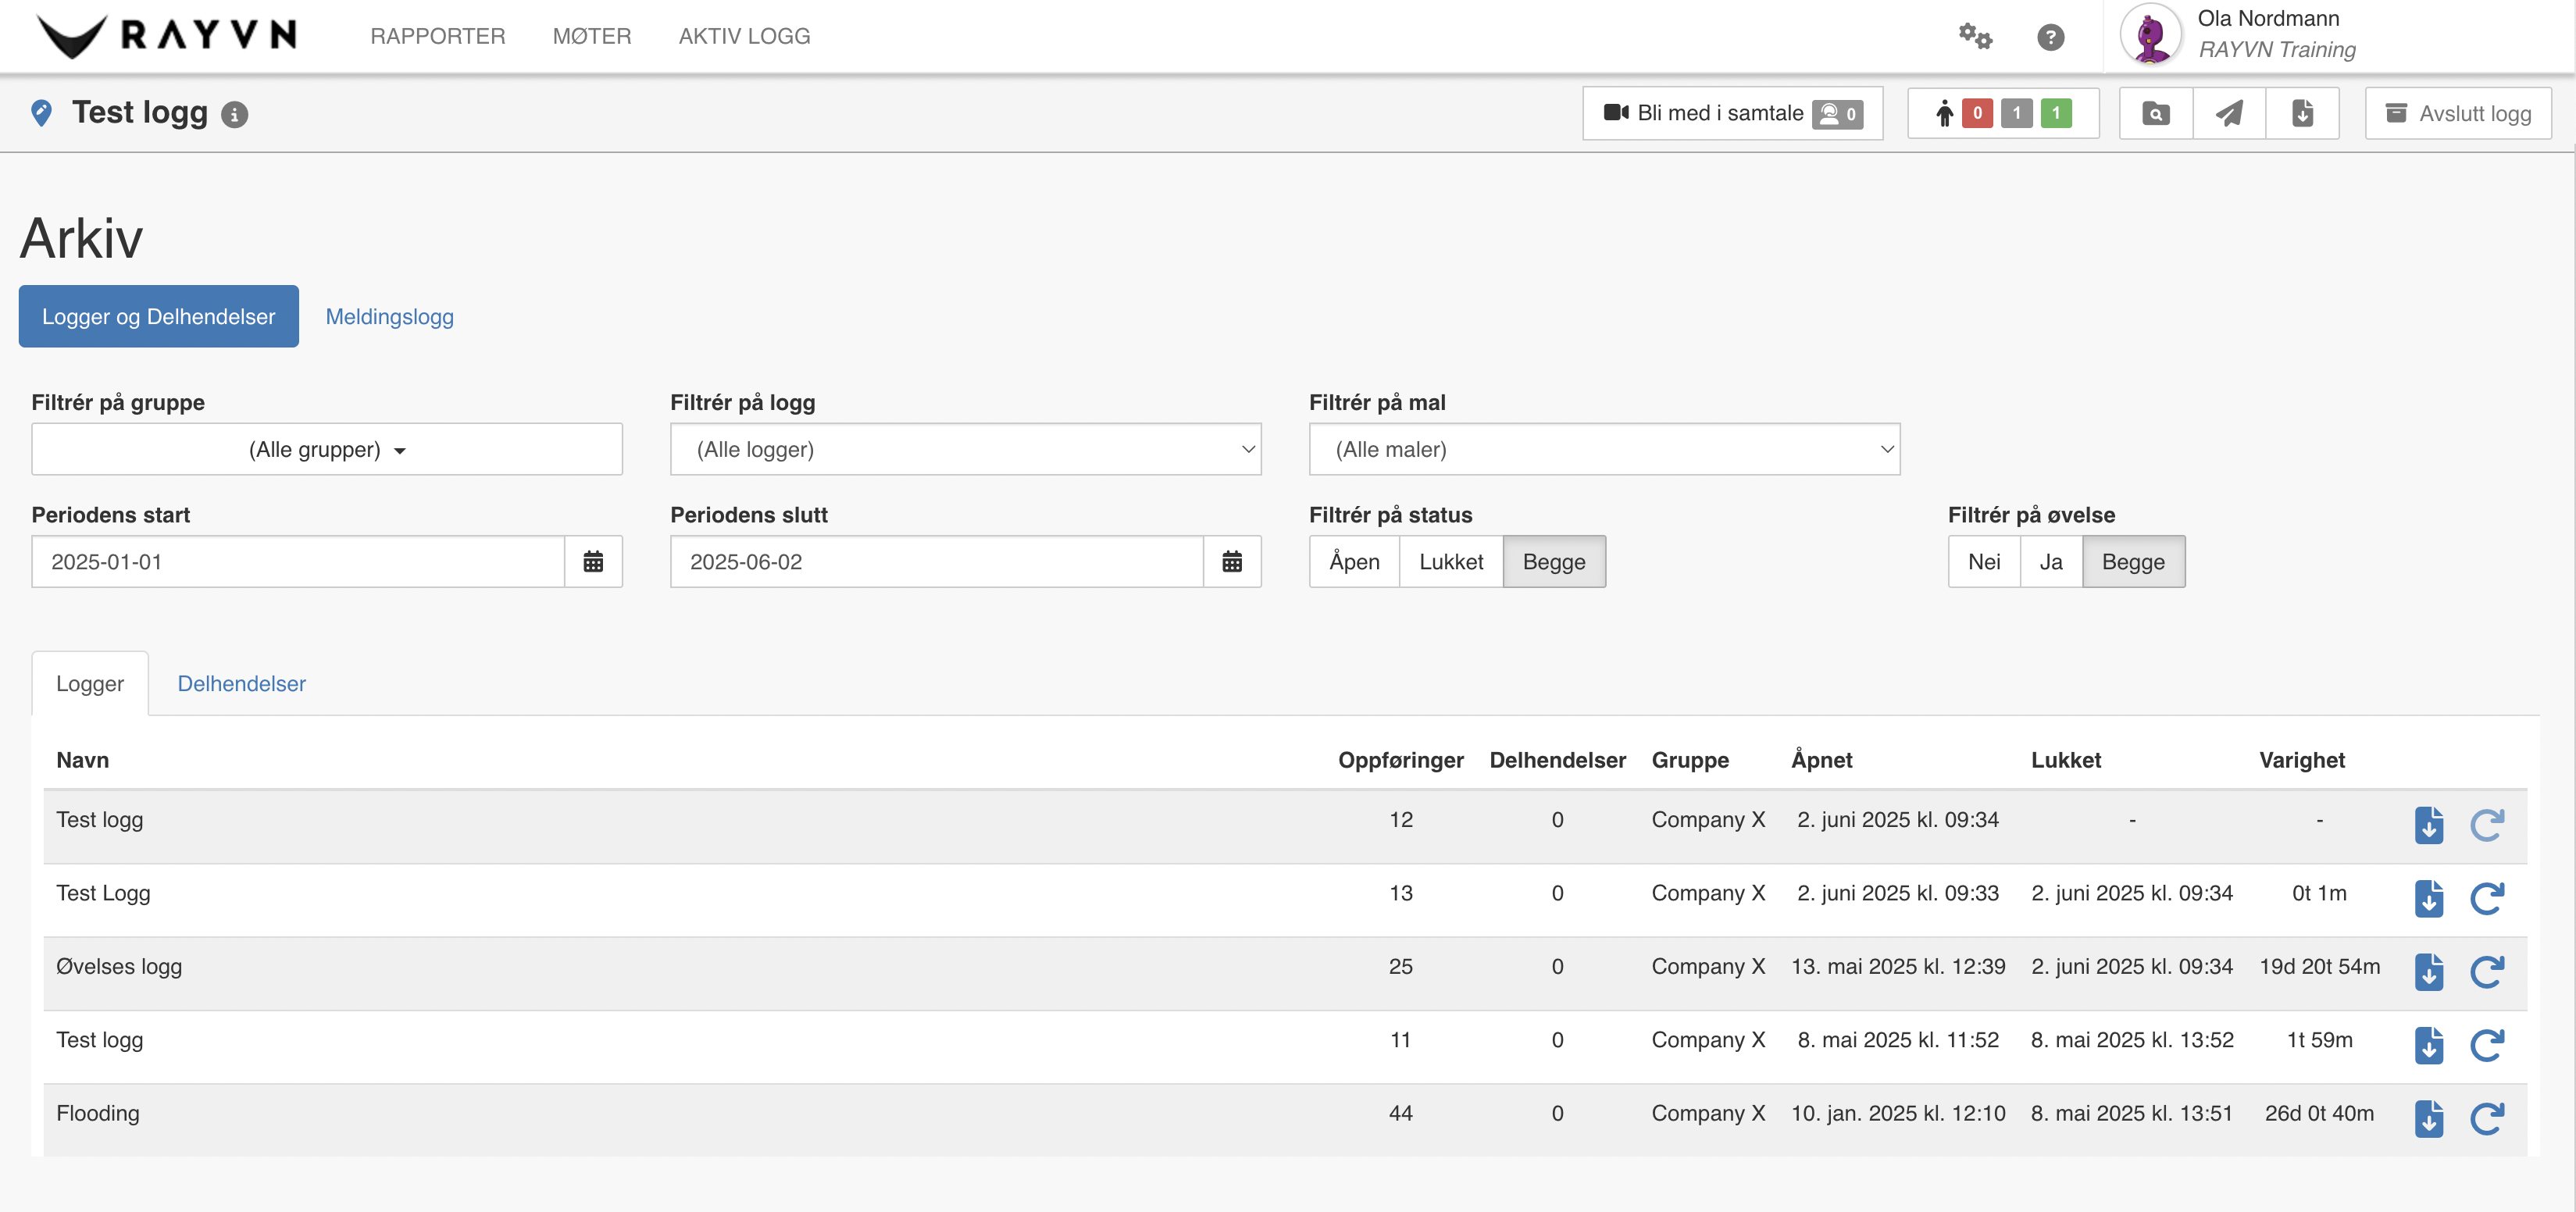Click the Navn column header

click(x=83, y=760)
